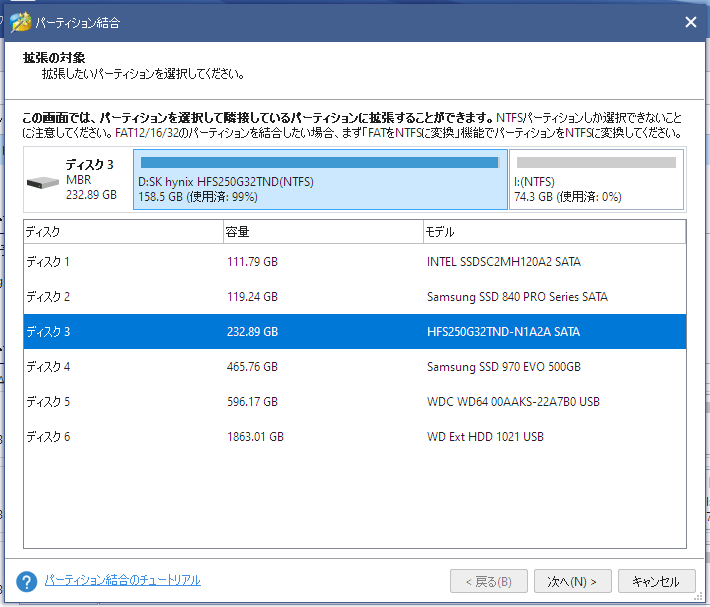710x607 pixels.
Task: Click the wizard app icon in title bar
Action: pos(20,22)
